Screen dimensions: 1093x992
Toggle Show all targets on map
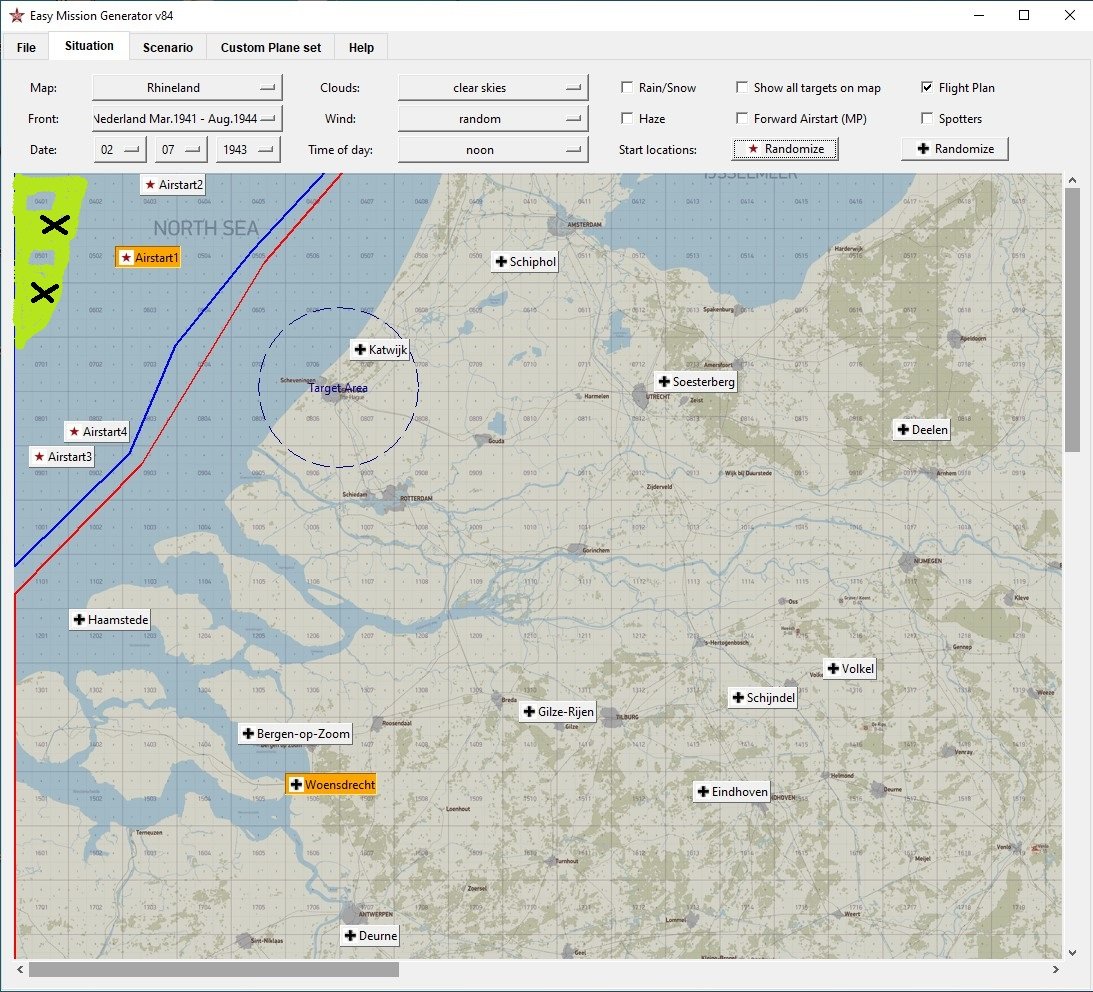point(742,88)
